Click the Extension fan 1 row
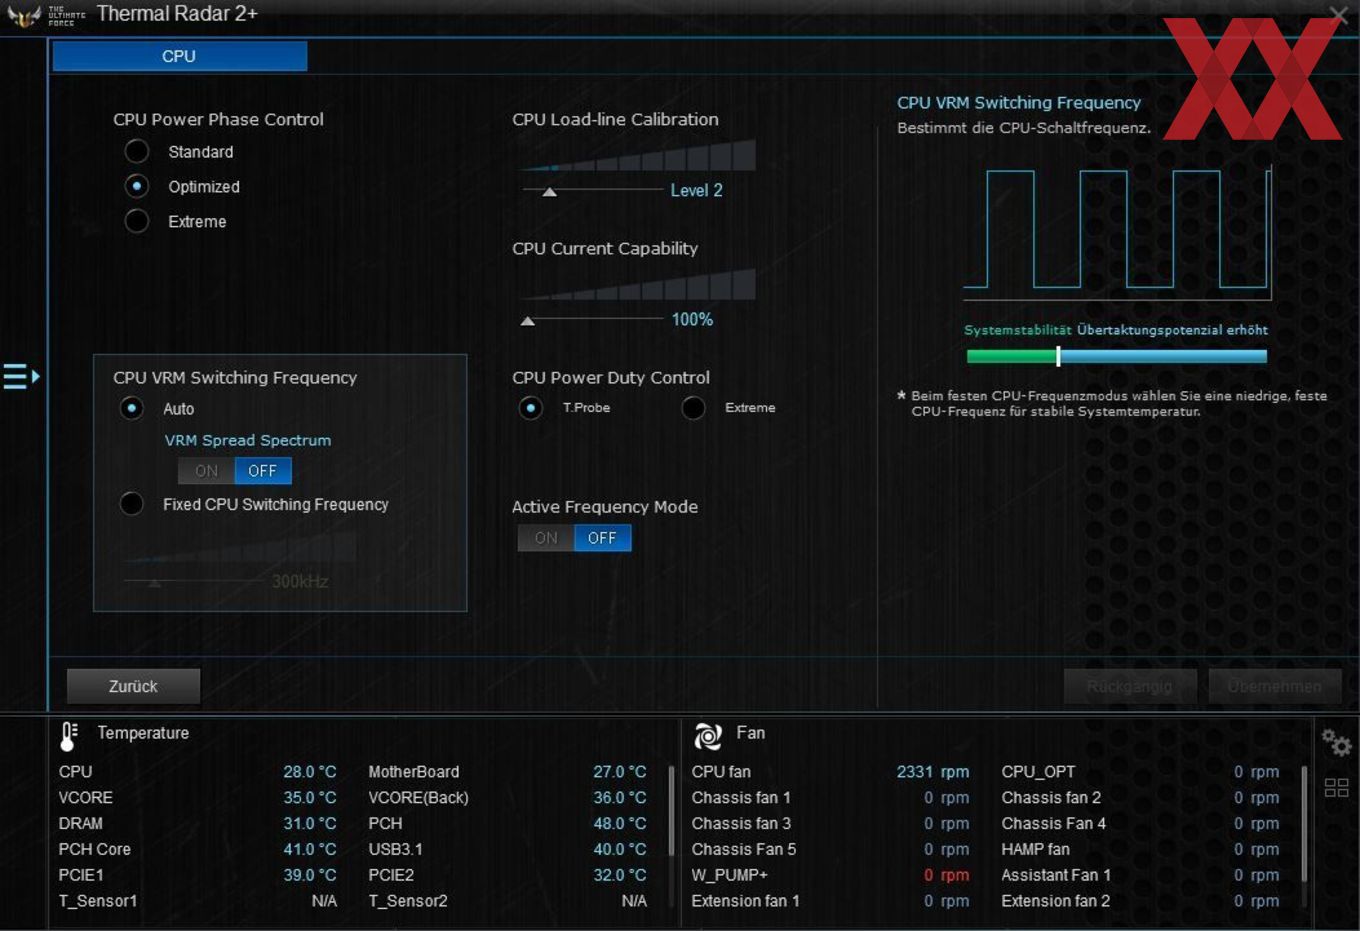The width and height of the screenshot is (1360, 931). 831,901
